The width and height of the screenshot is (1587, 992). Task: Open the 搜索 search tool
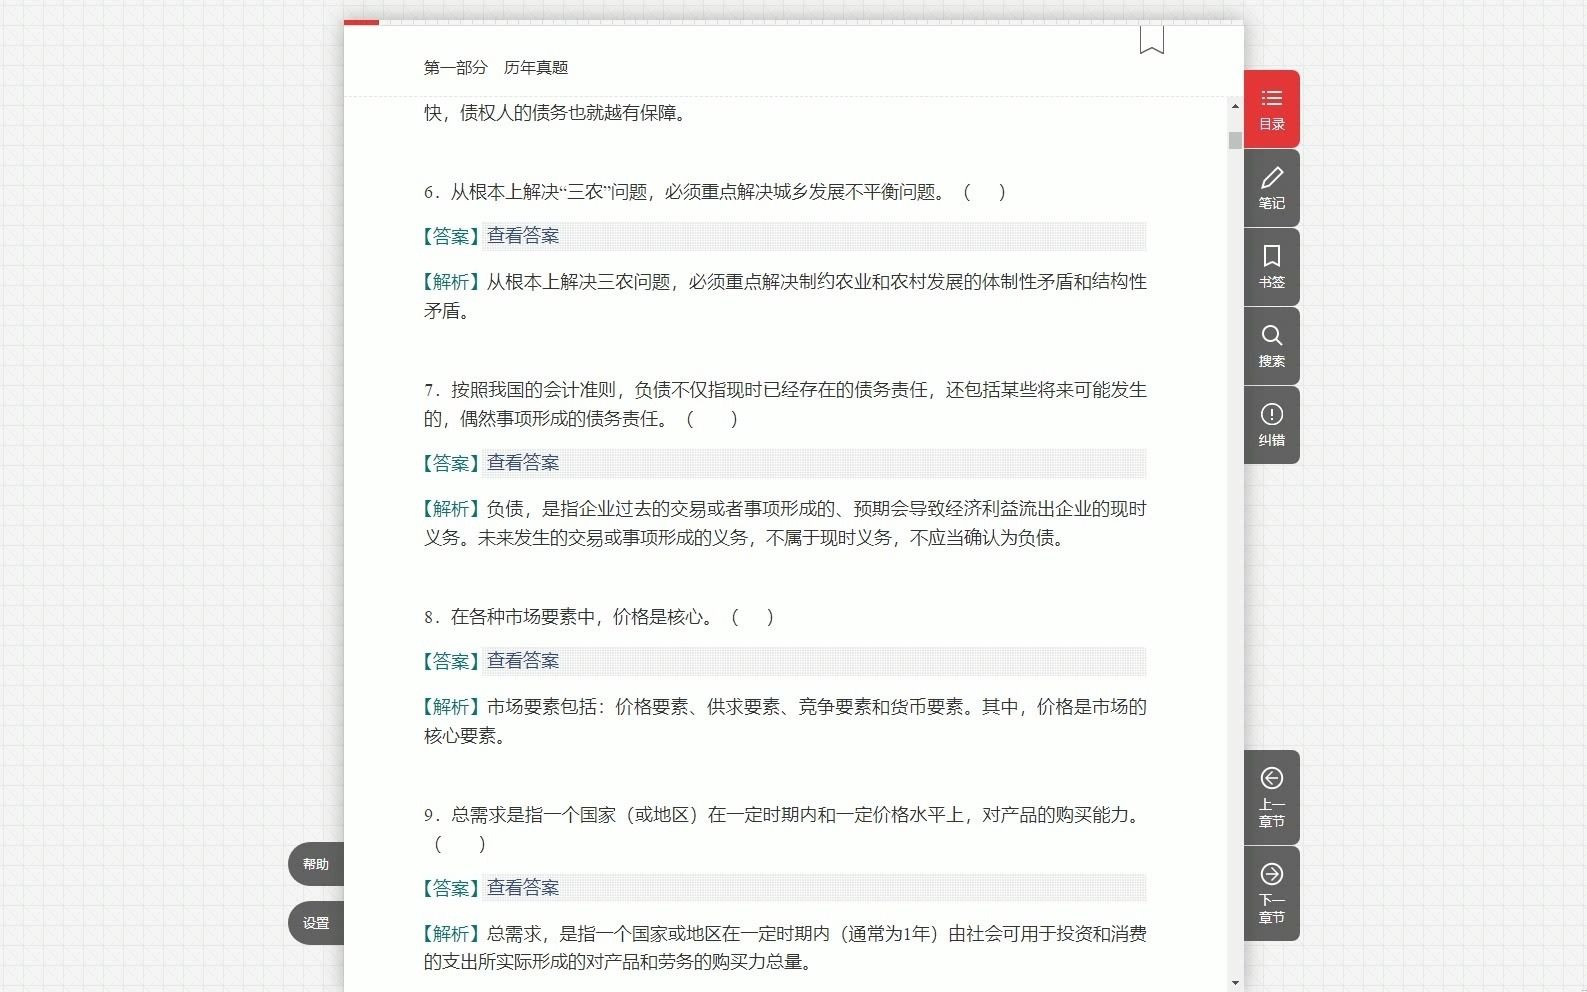[x=1271, y=346]
